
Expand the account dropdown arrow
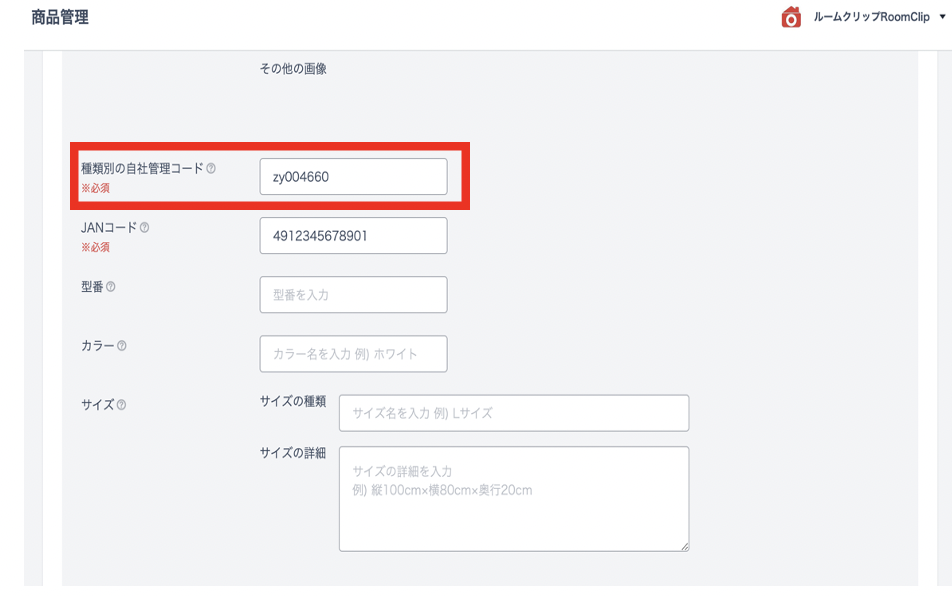tap(942, 18)
